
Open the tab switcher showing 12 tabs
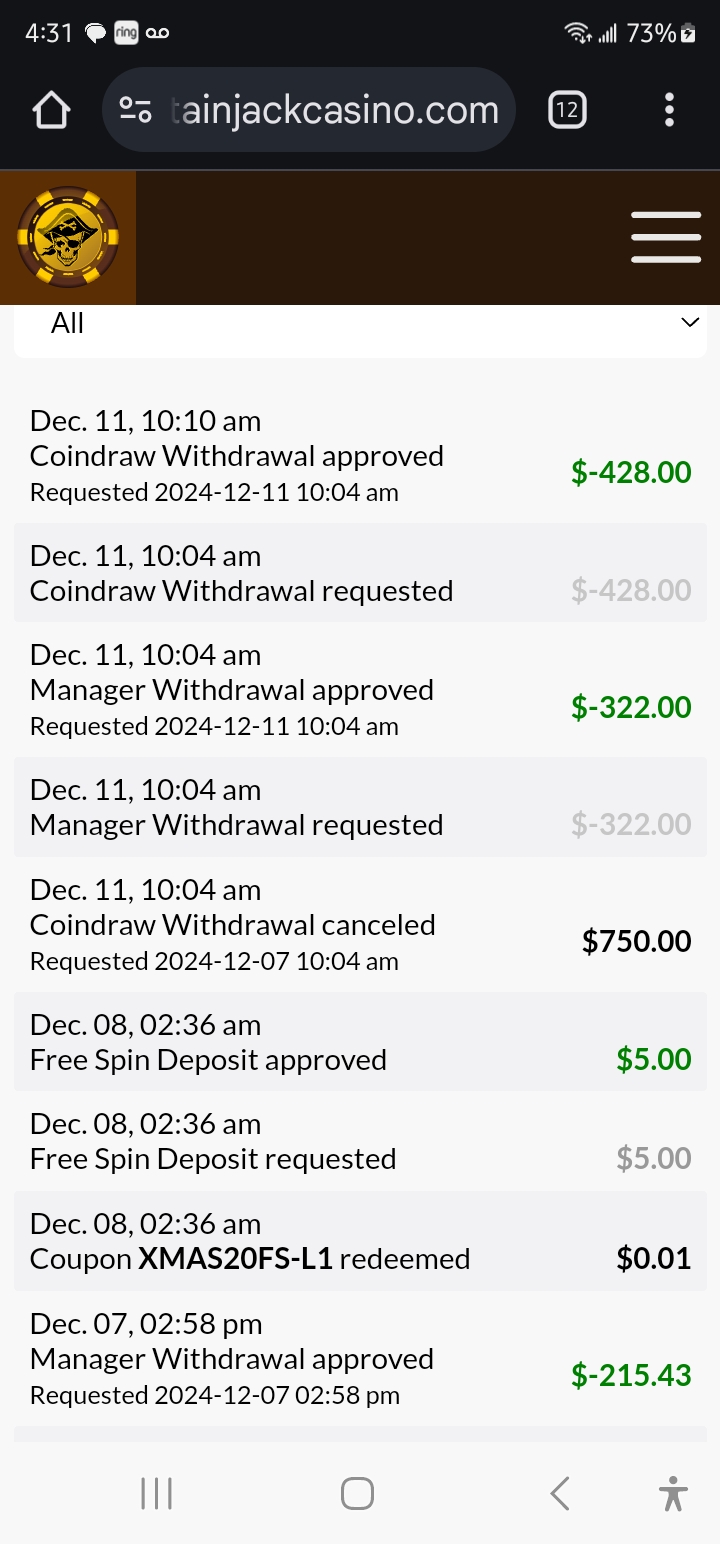tap(567, 110)
